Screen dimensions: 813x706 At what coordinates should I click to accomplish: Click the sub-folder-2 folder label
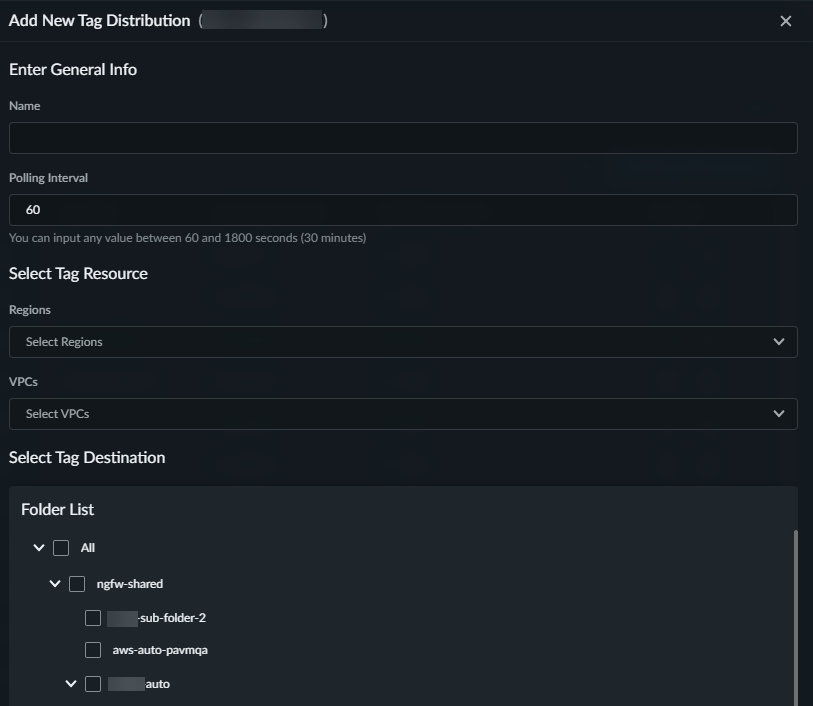[x=172, y=618]
